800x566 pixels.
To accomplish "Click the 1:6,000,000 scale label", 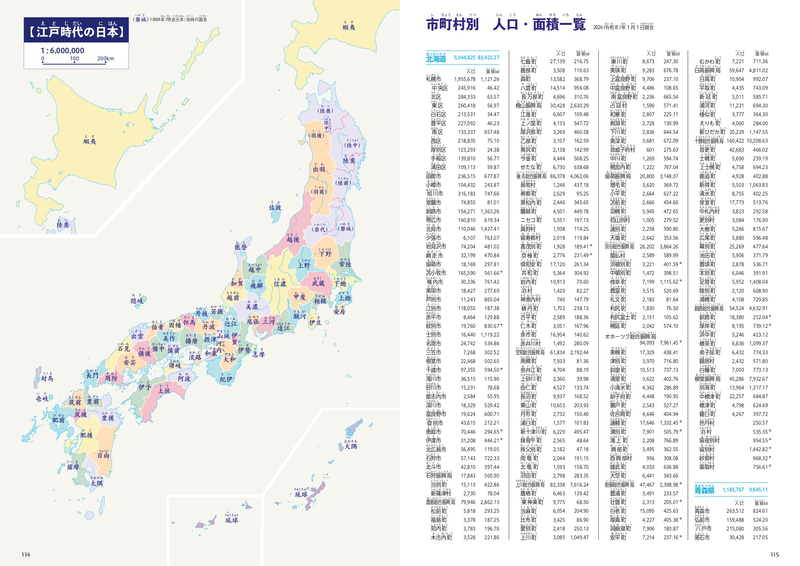I will [62, 51].
